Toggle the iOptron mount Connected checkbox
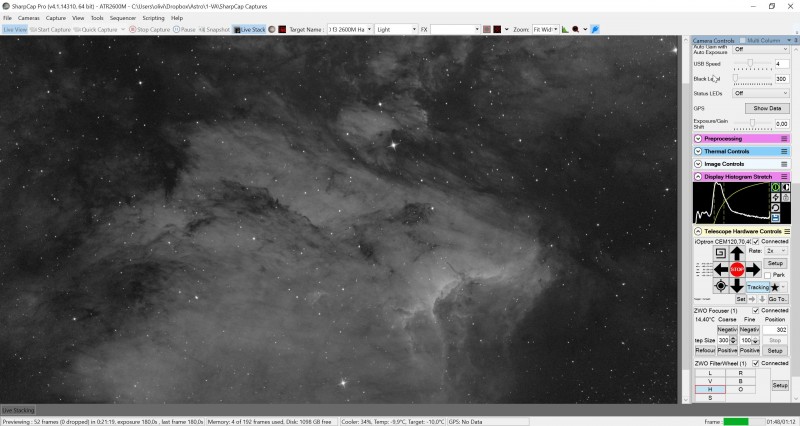 click(x=756, y=241)
